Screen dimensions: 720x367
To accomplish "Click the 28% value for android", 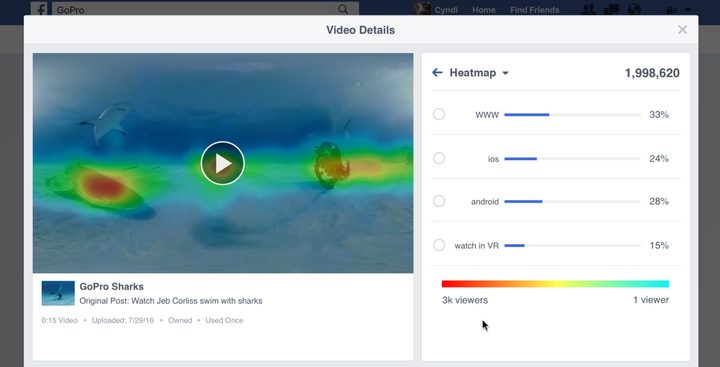I will click(659, 202).
